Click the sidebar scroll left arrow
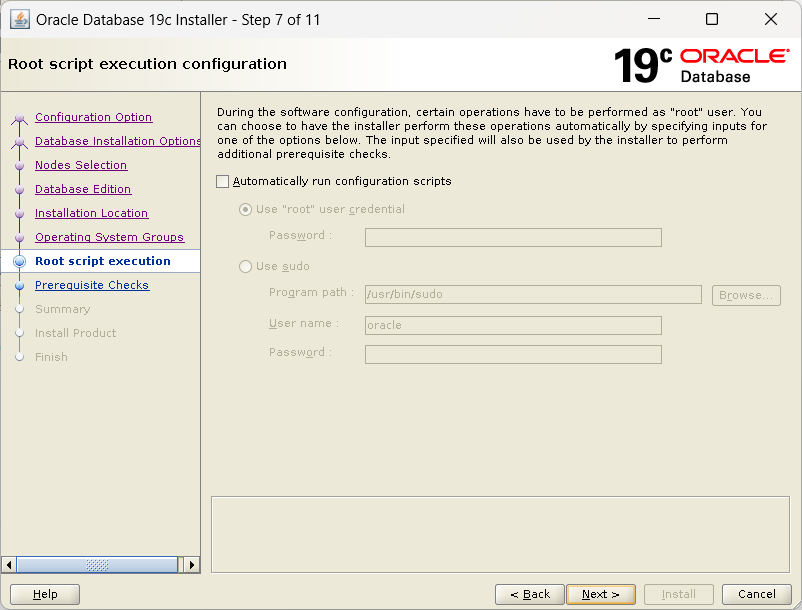The width and height of the screenshot is (802, 610). pyautogui.click(x=9, y=565)
